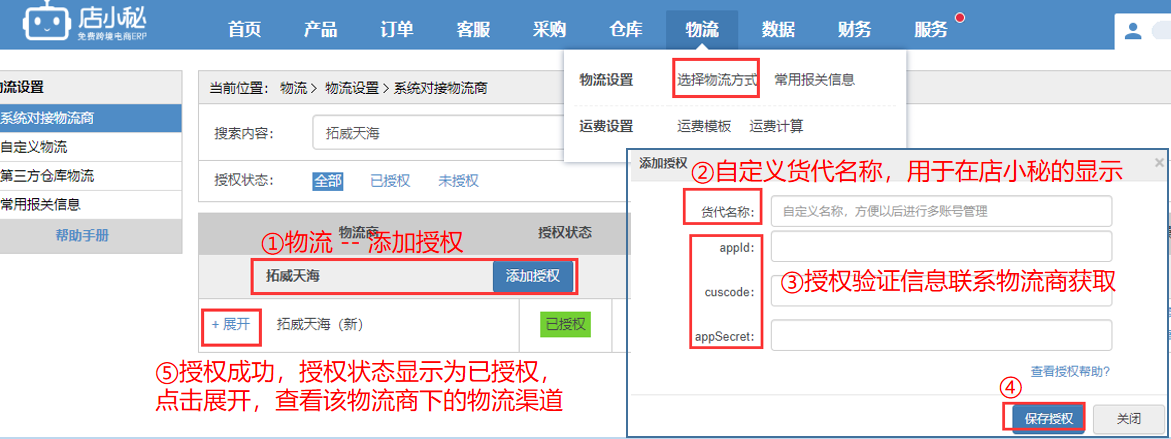This screenshot has height=439, width=1171.
Task: Click the 关闭 button in the dialog
Action: tap(1129, 418)
